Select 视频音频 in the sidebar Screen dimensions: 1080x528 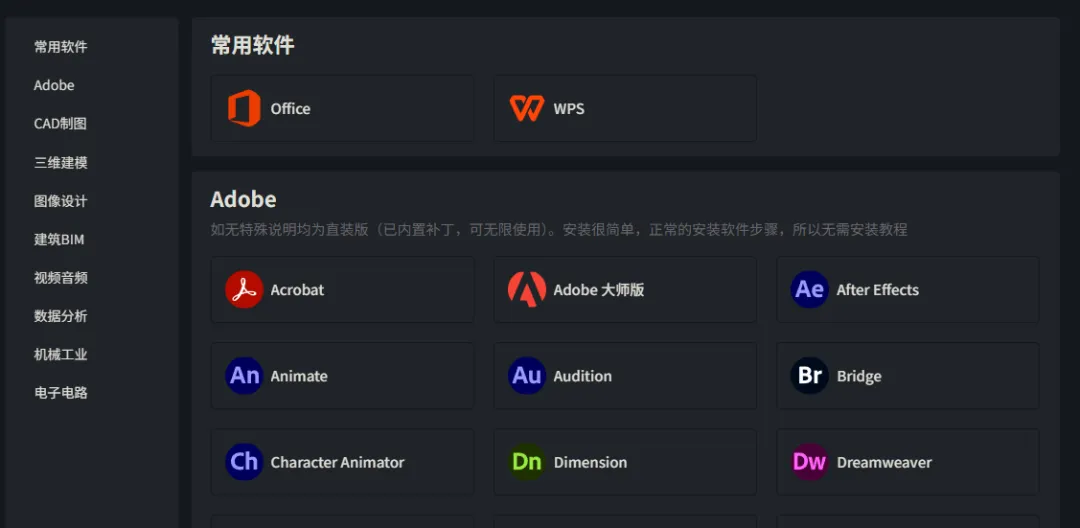coord(61,278)
